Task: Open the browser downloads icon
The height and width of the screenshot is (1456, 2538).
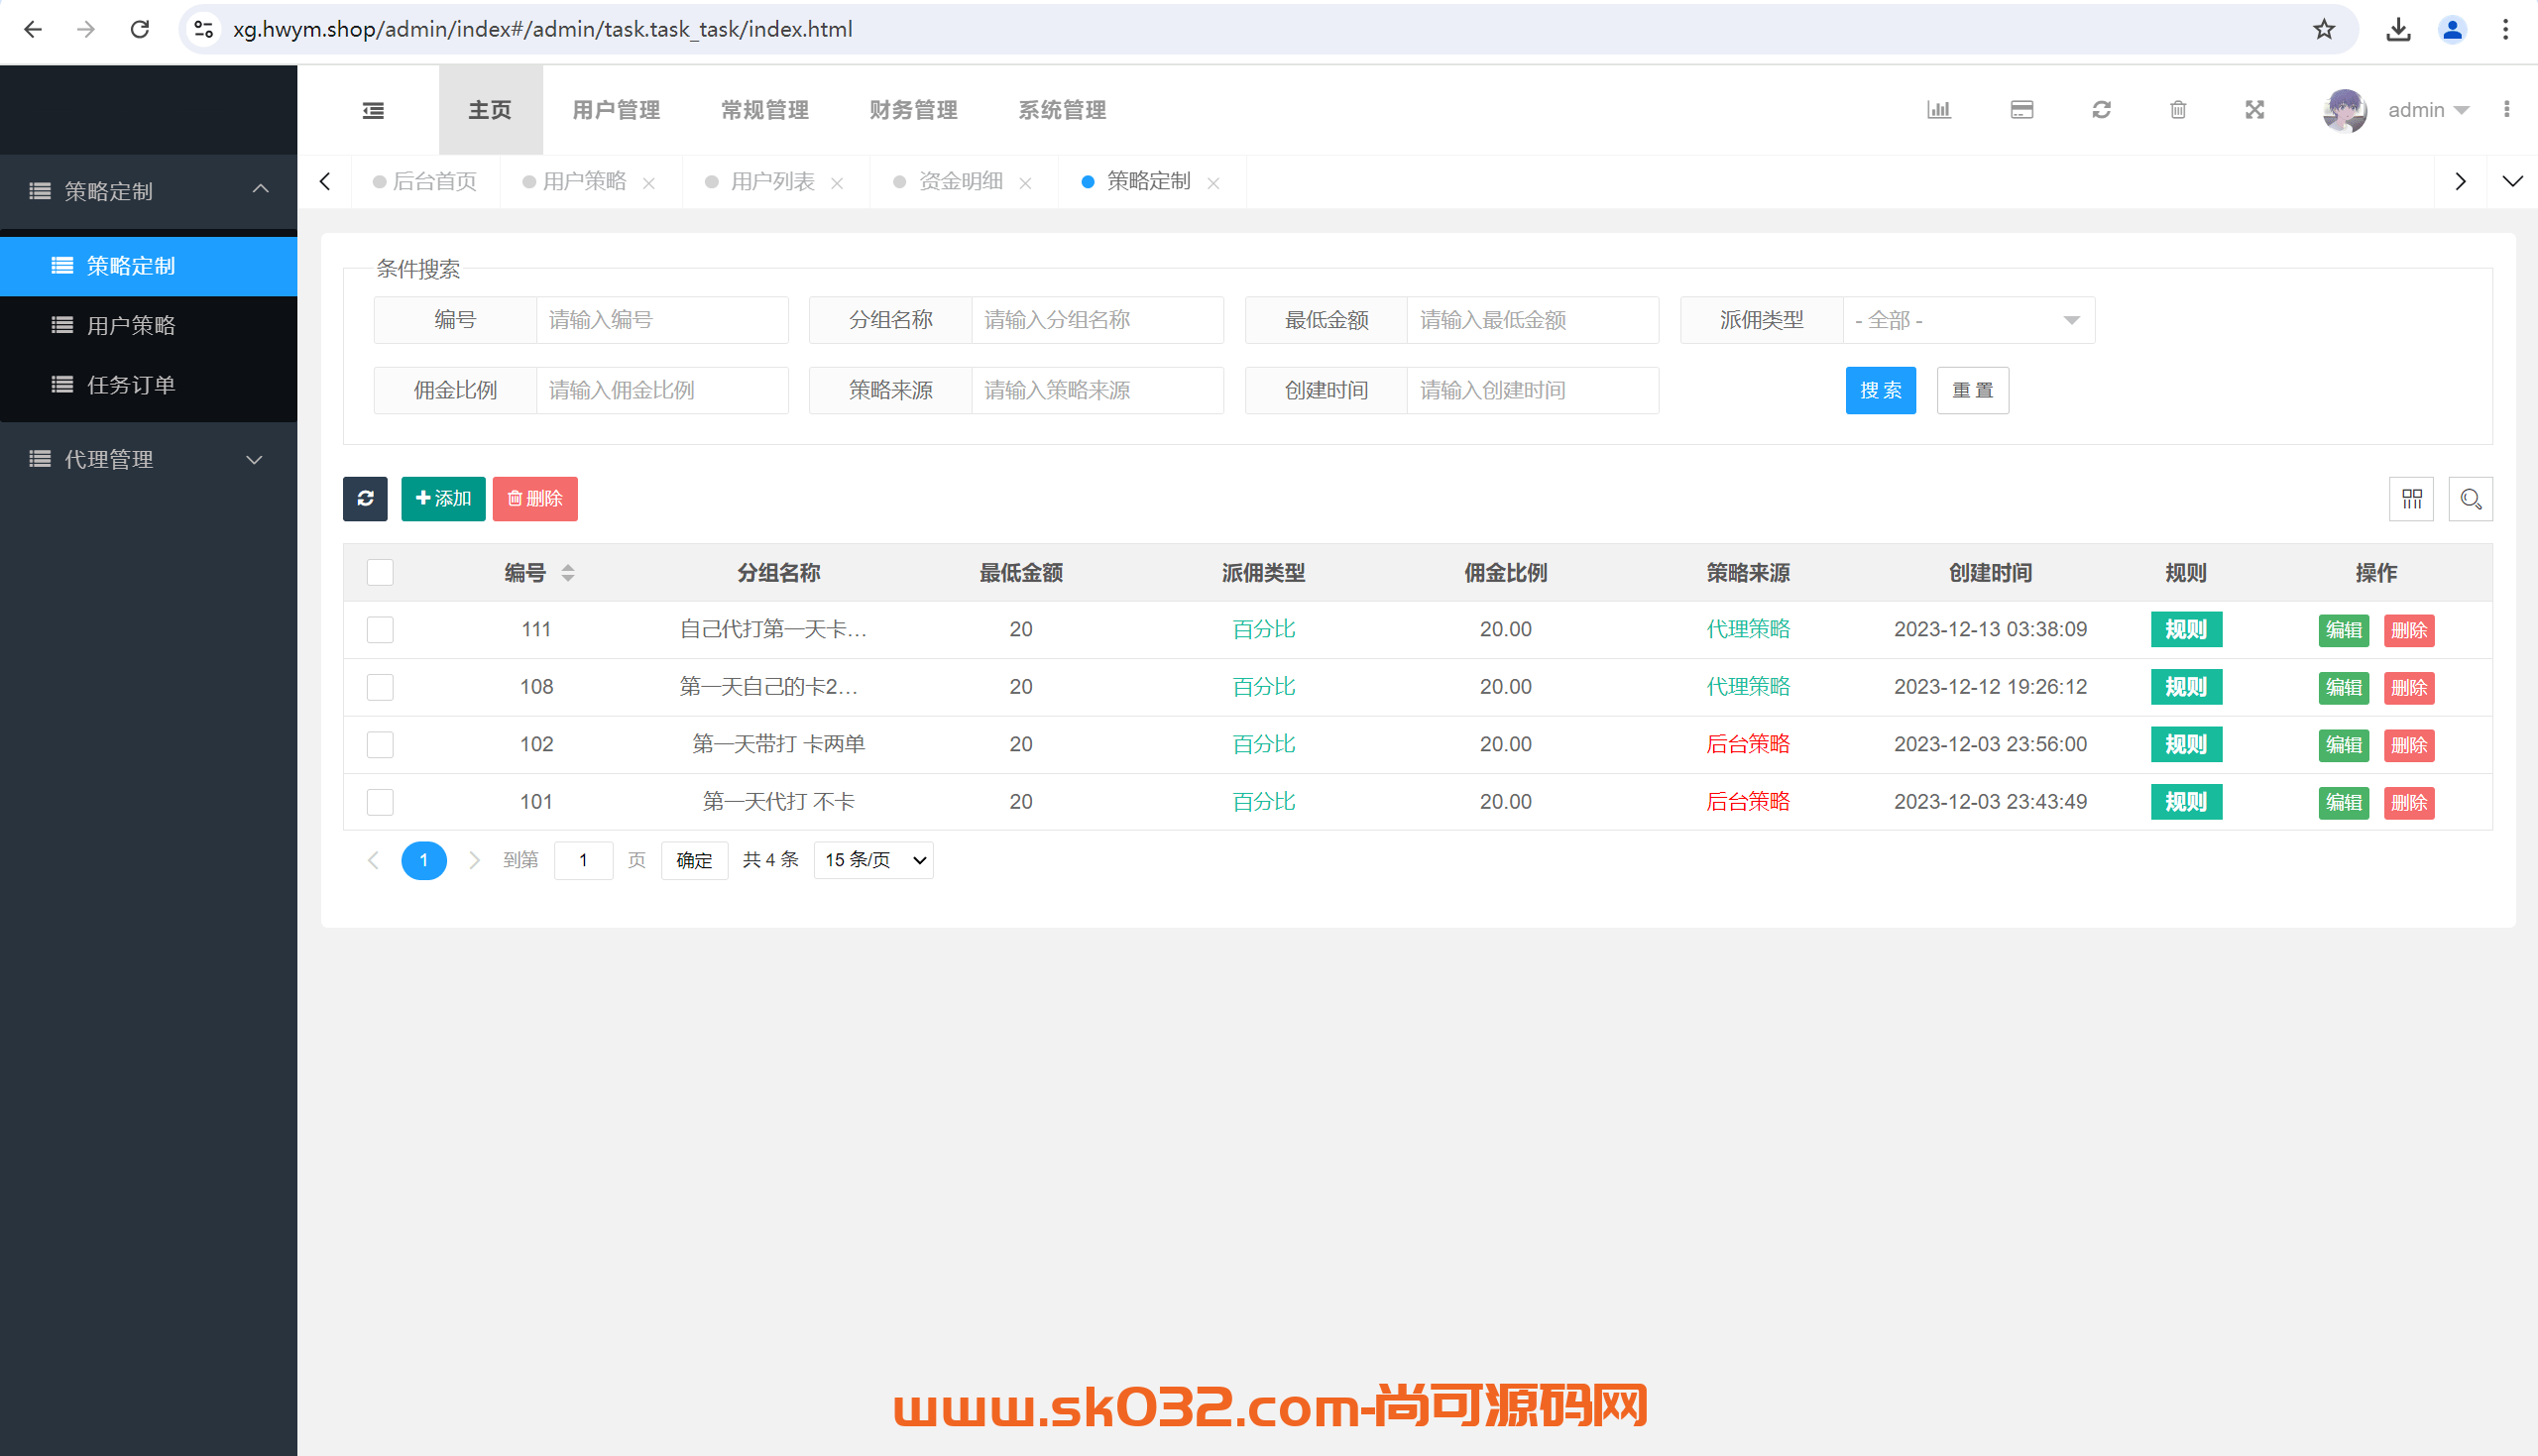Action: pyautogui.click(x=2398, y=29)
